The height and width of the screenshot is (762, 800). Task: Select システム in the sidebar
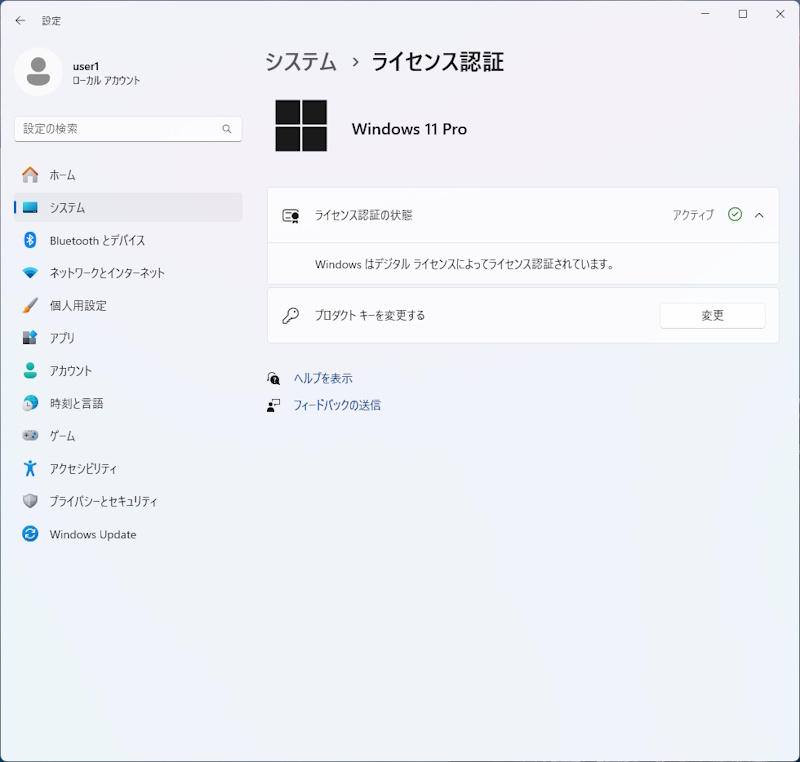128,208
